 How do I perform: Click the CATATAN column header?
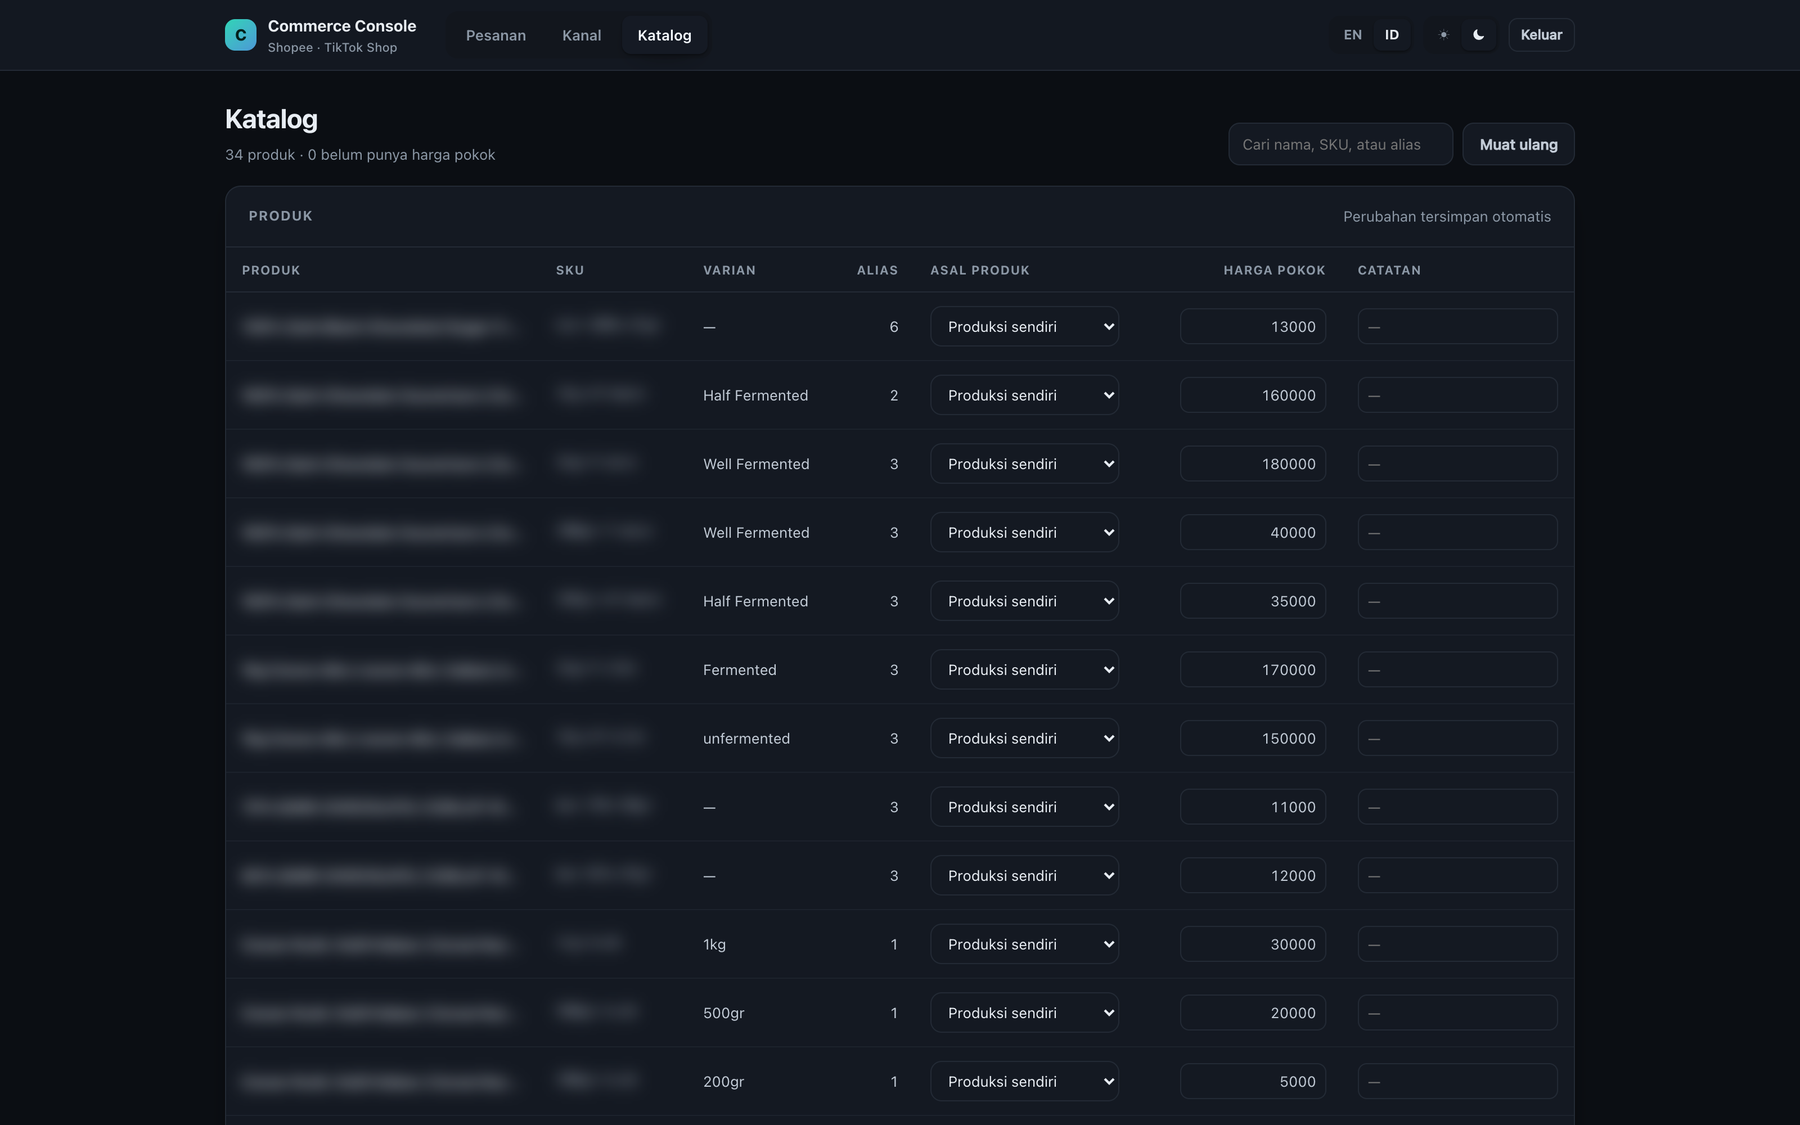(x=1389, y=270)
